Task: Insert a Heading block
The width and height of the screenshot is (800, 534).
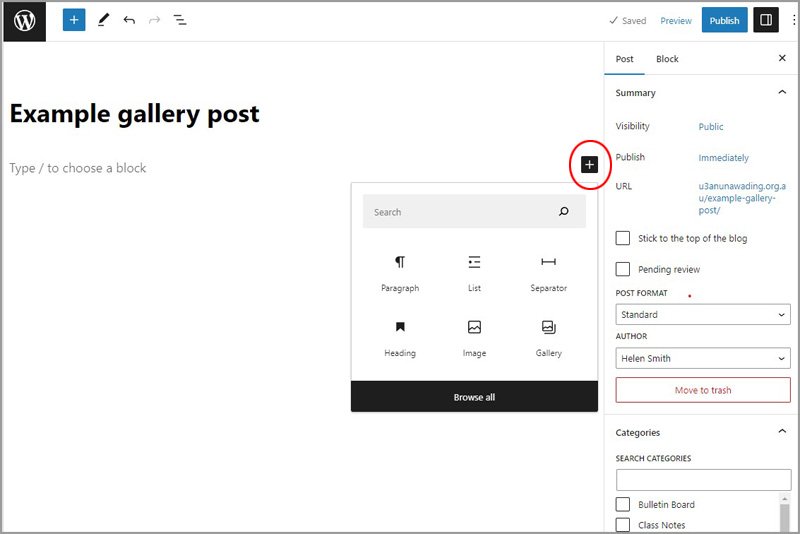Action: point(400,339)
